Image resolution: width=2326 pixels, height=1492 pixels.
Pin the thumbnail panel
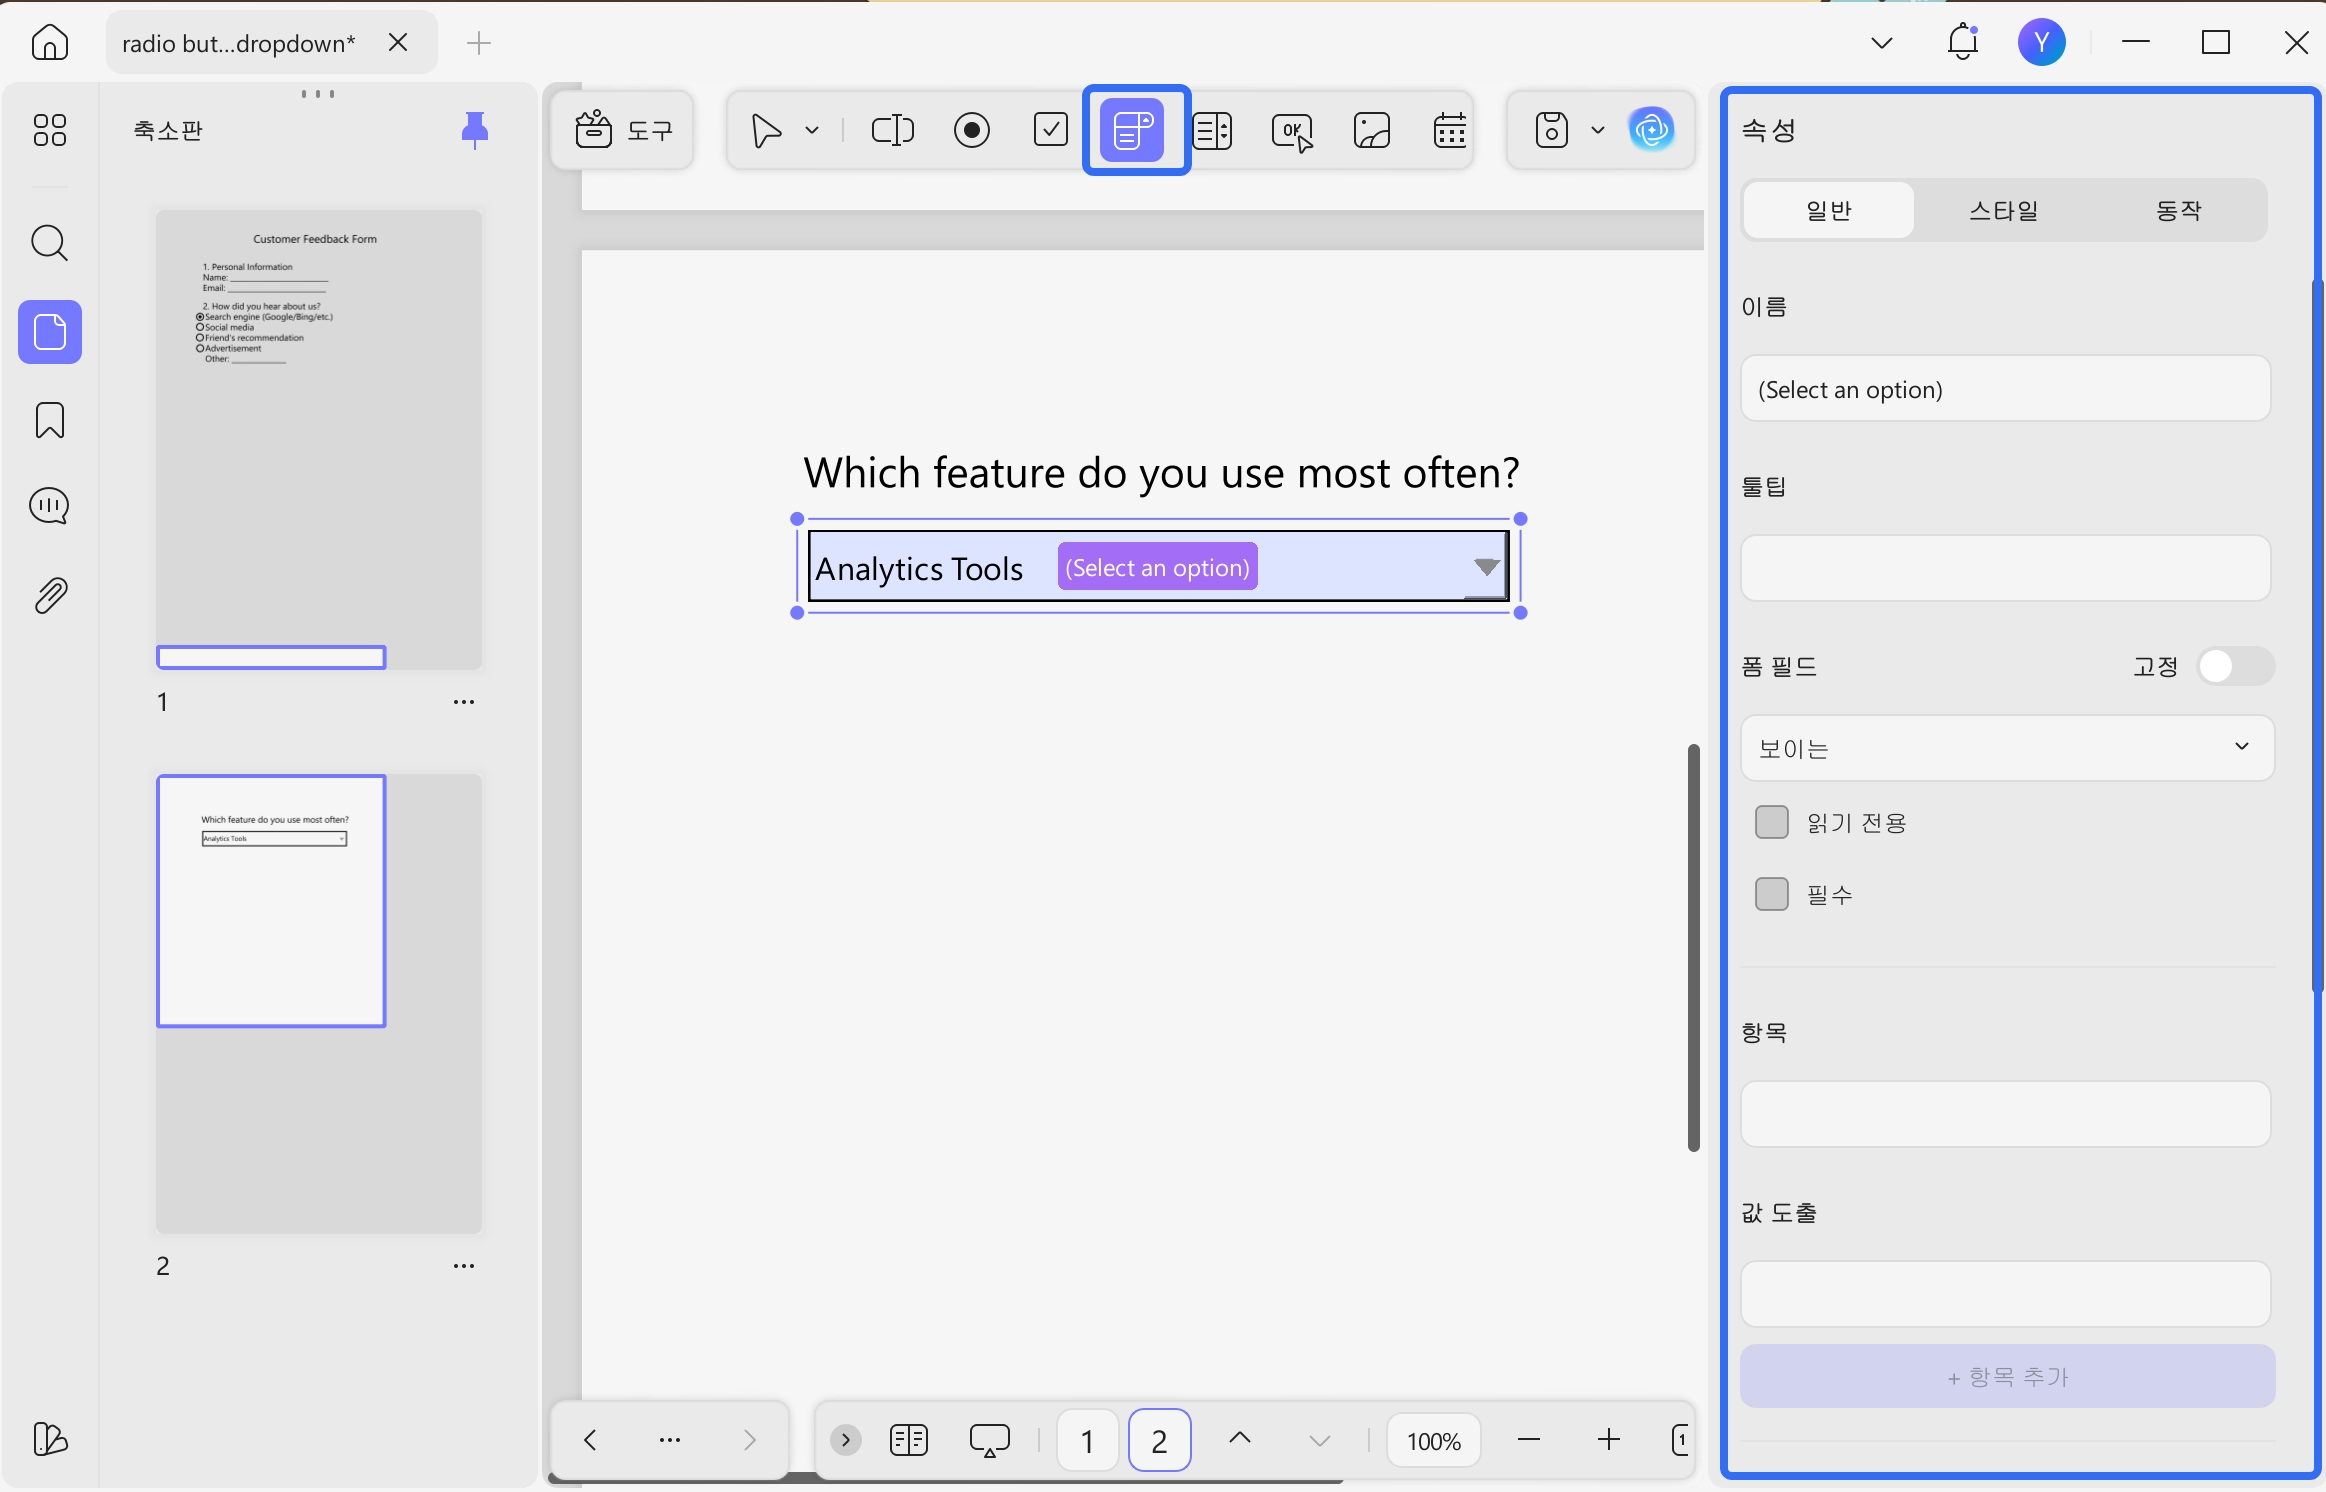click(475, 130)
